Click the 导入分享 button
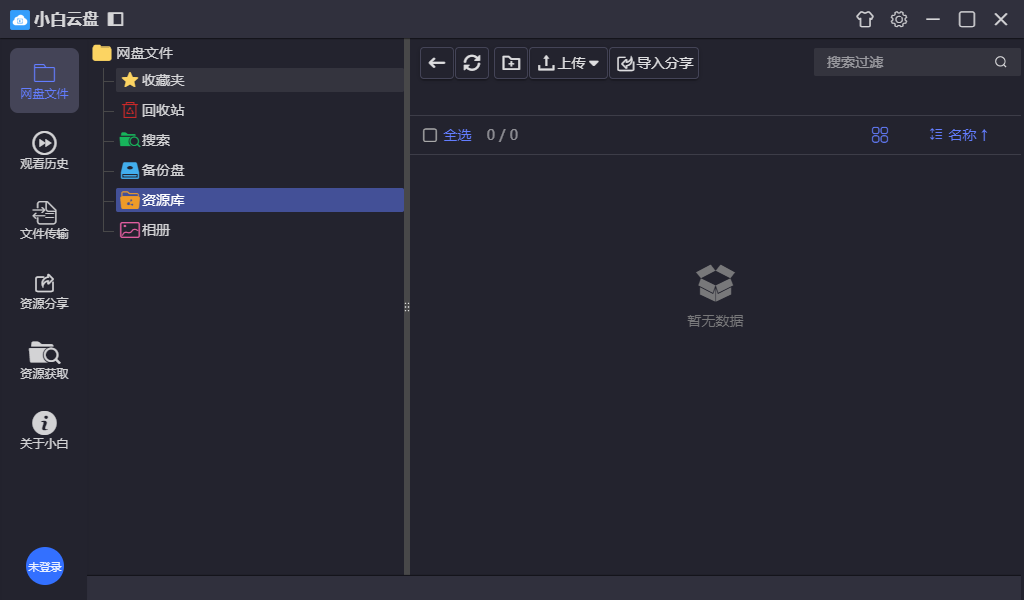 [654, 63]
